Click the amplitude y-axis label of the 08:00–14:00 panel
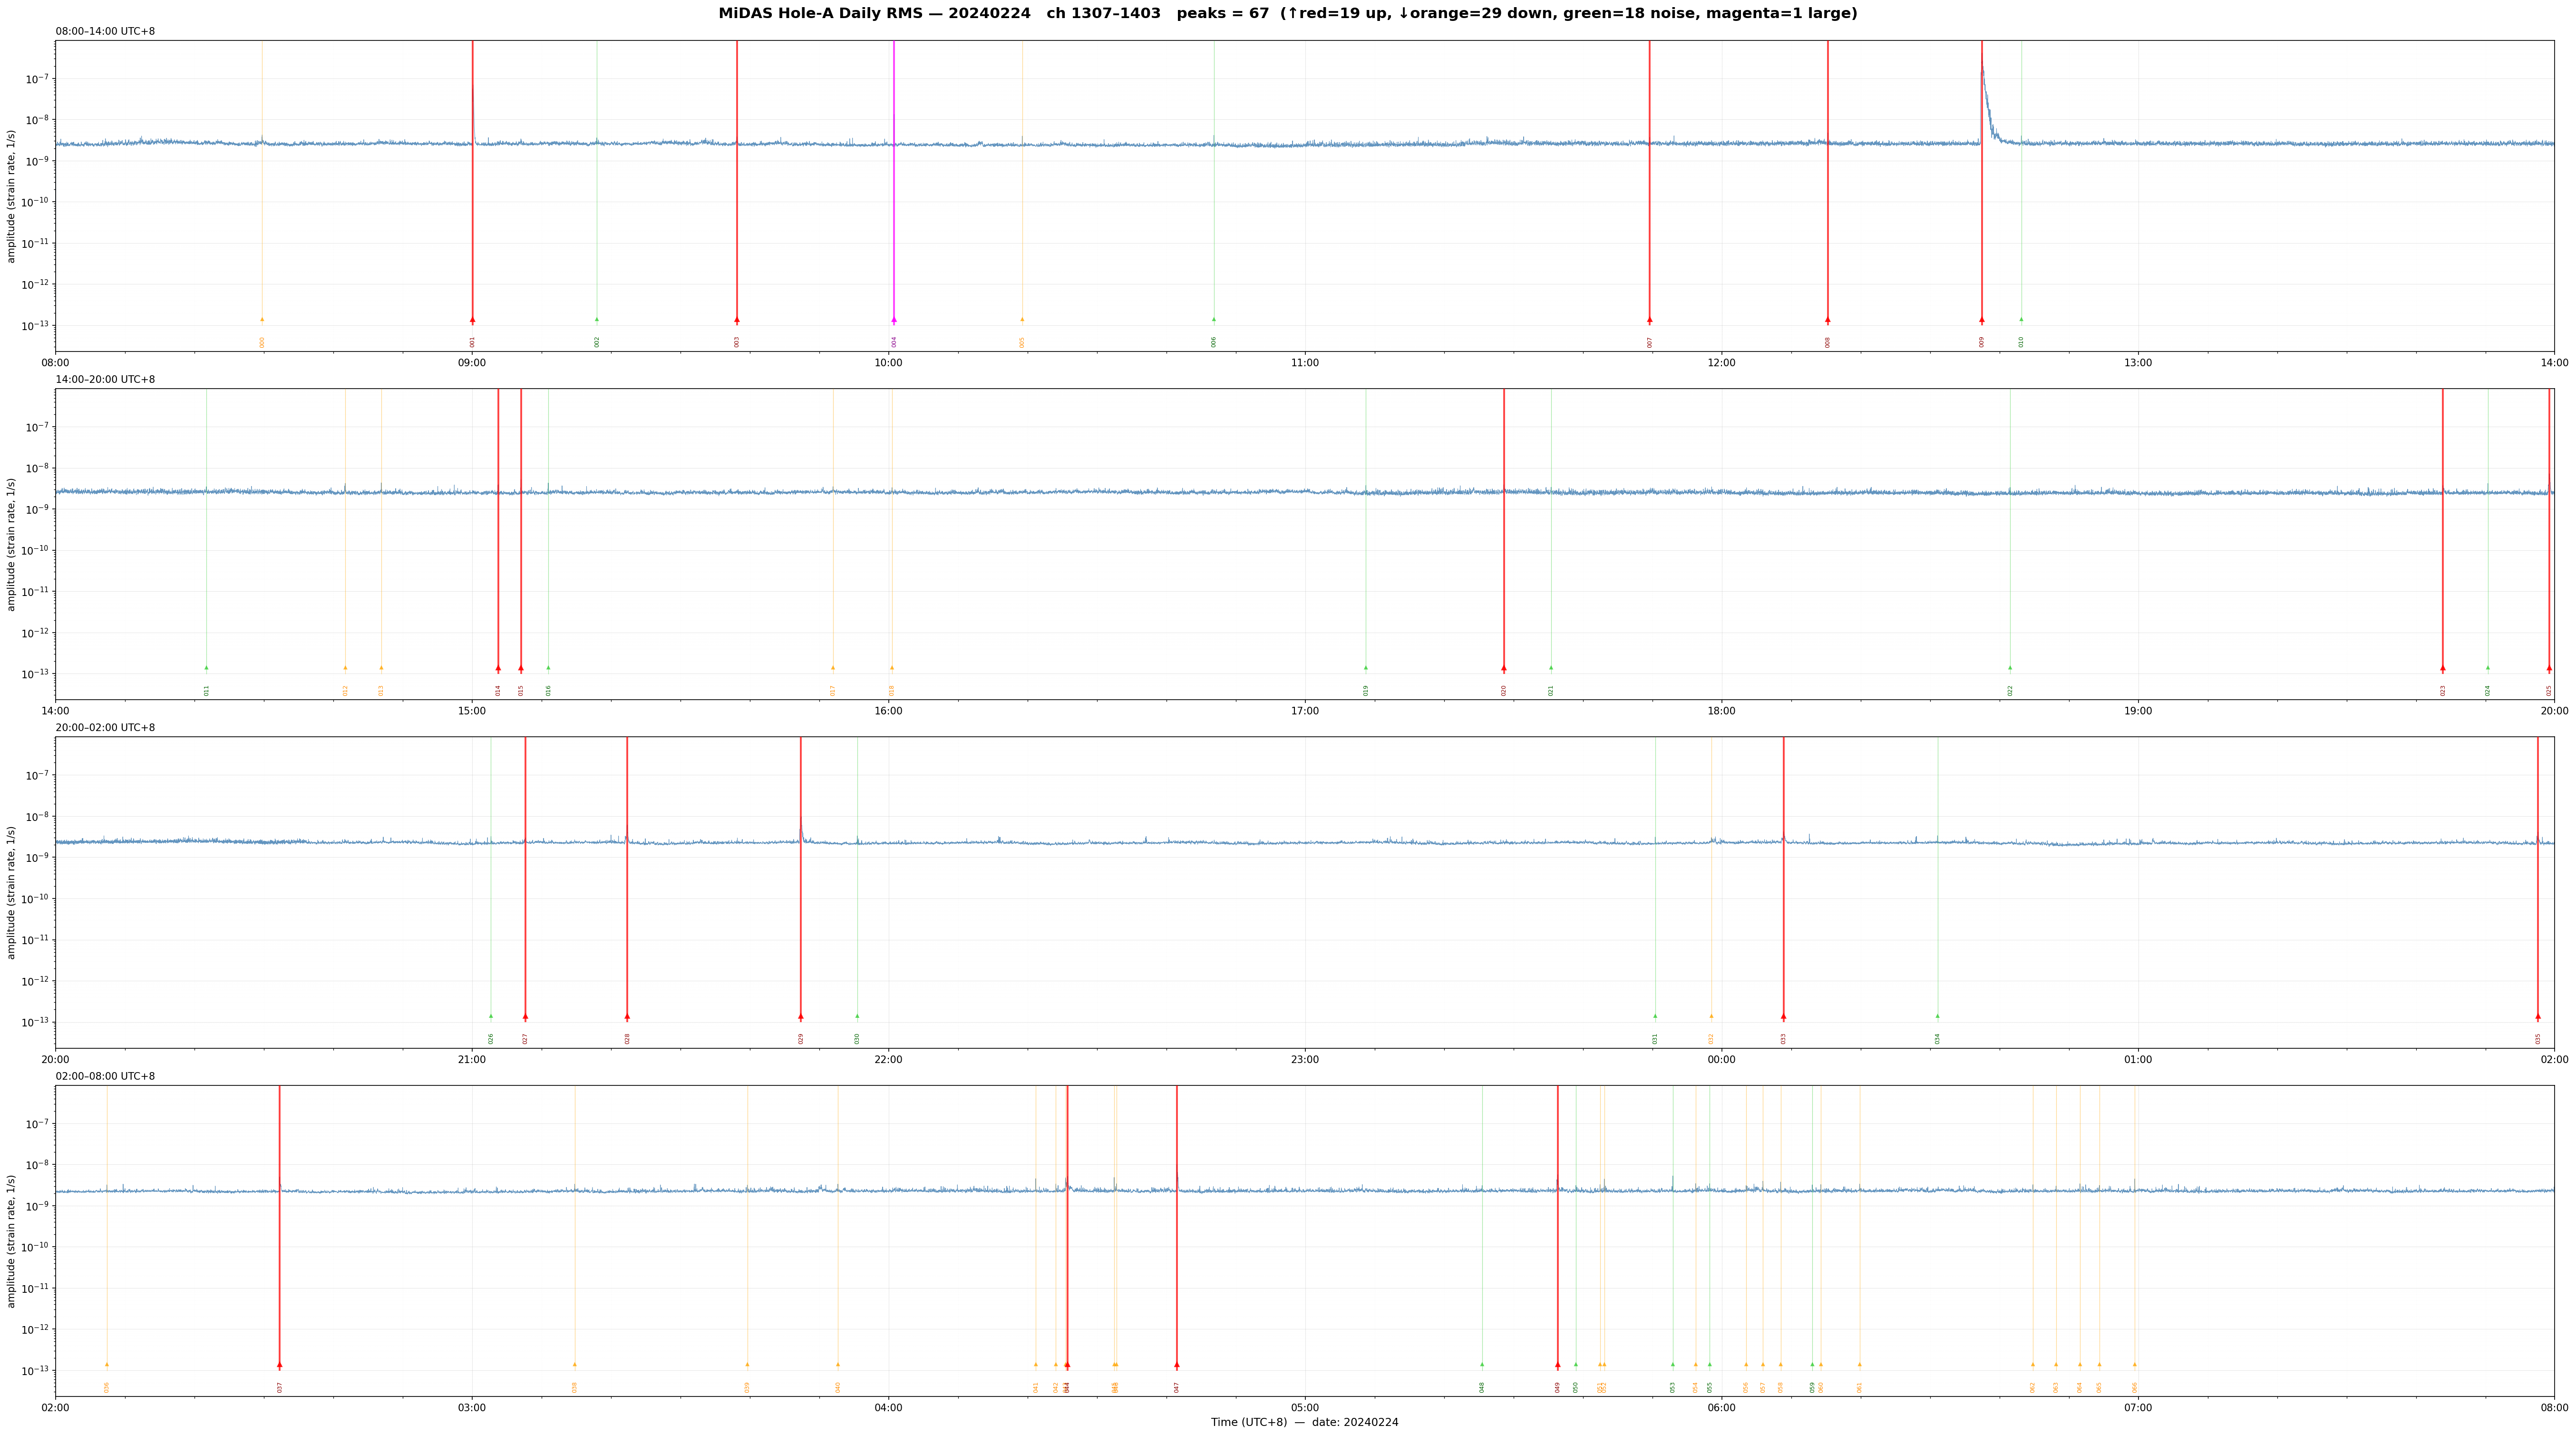2576x1435 pixels. pyautogui.click(x=12, y=196)
